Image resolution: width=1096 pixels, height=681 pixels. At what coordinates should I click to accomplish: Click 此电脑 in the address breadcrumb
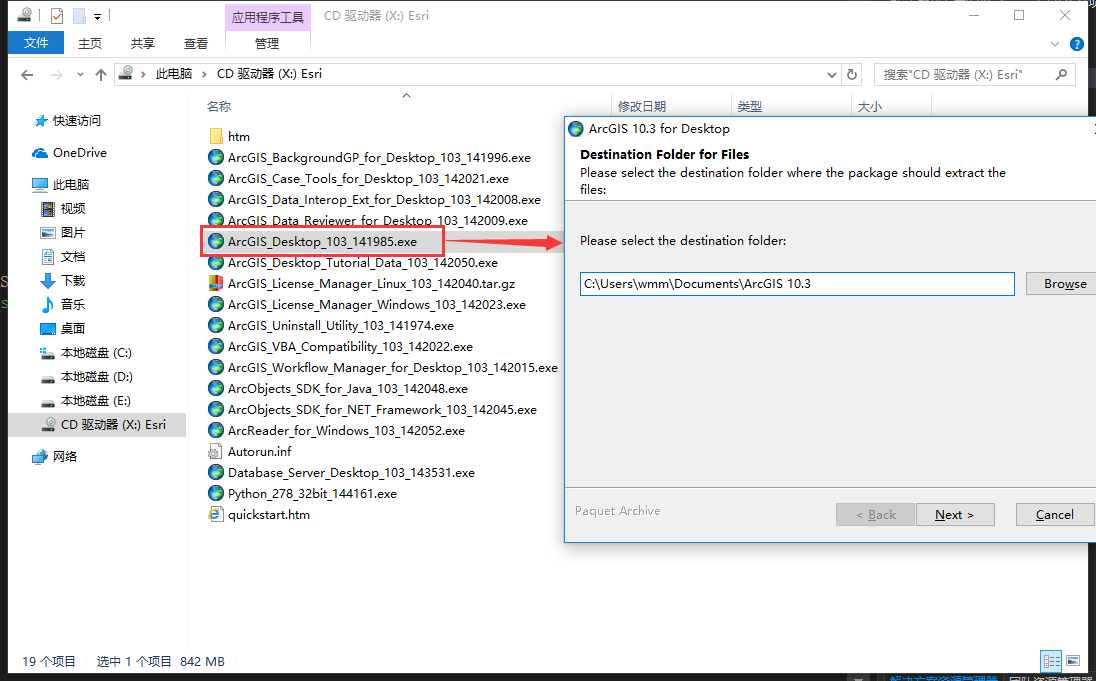click(x=173, y=74)
